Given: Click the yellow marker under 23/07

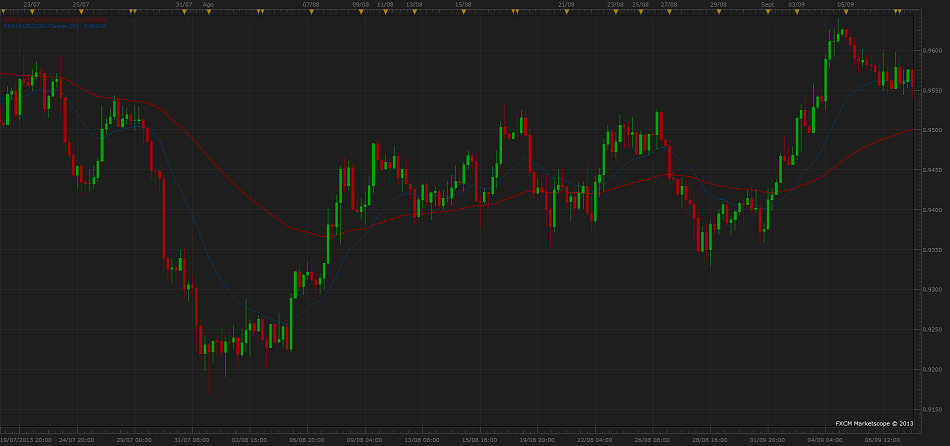Looking at the screenshot, I should coord(32,11).
